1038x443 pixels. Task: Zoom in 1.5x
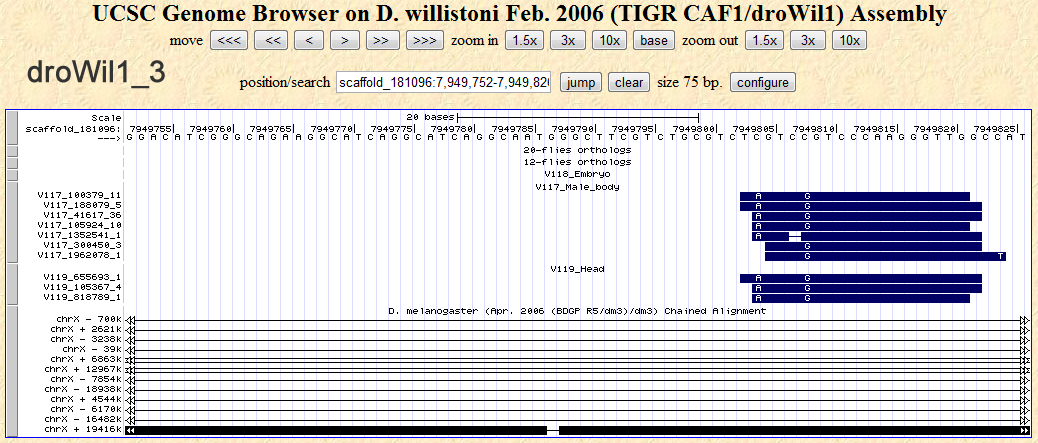point(525,40)
